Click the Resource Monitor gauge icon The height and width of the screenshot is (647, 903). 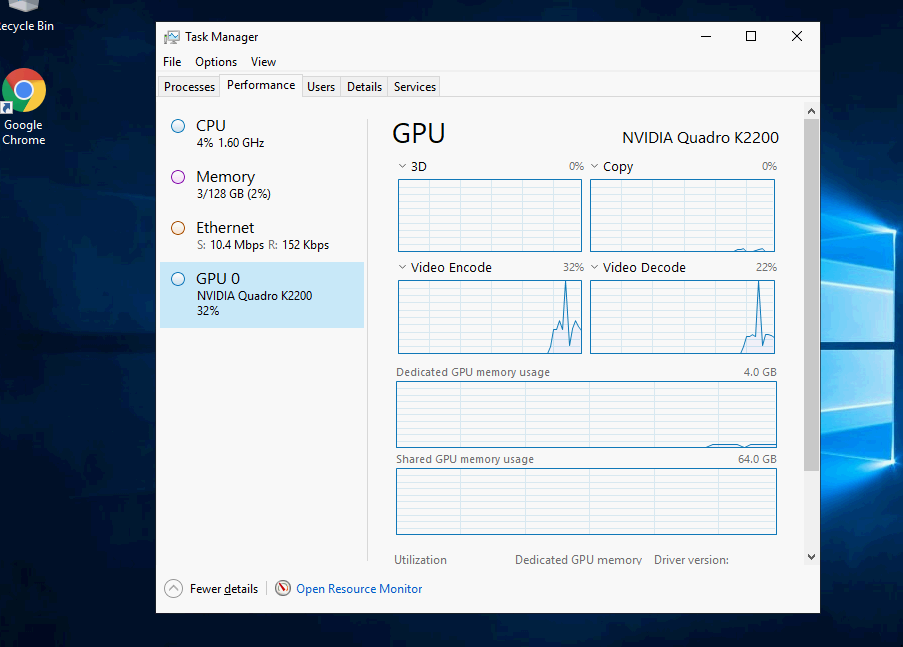pyautogui.click(x=282, y=588)
